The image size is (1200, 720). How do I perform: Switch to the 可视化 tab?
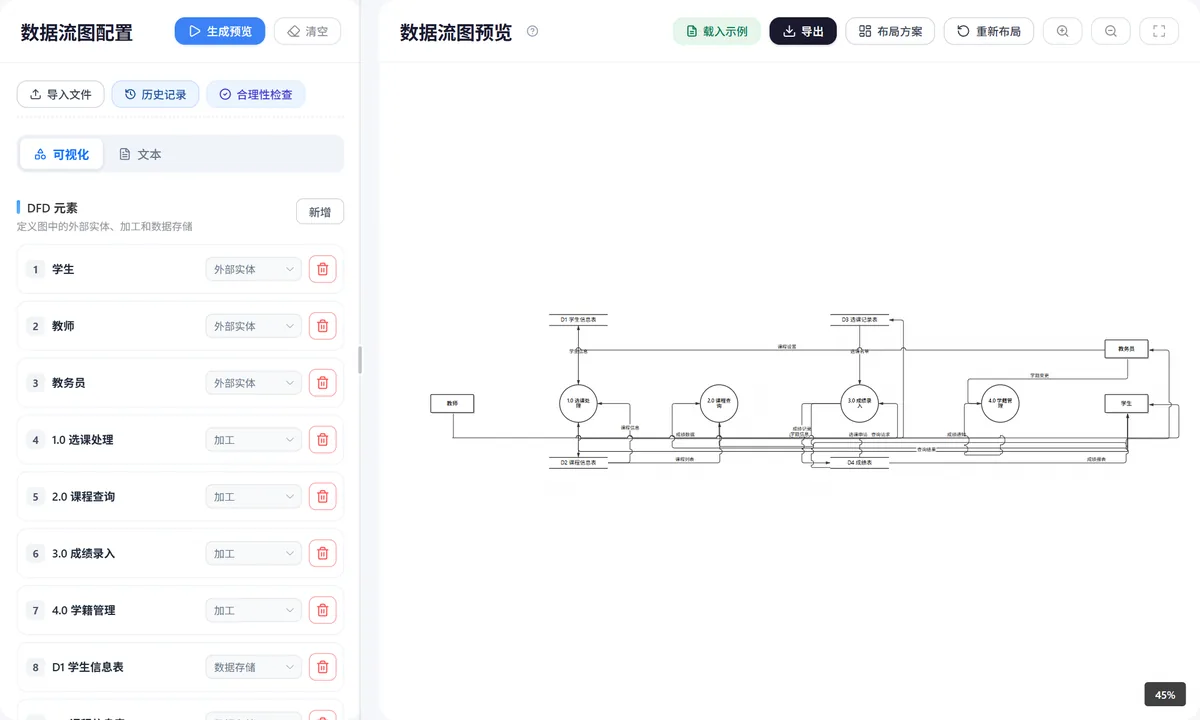61,154
